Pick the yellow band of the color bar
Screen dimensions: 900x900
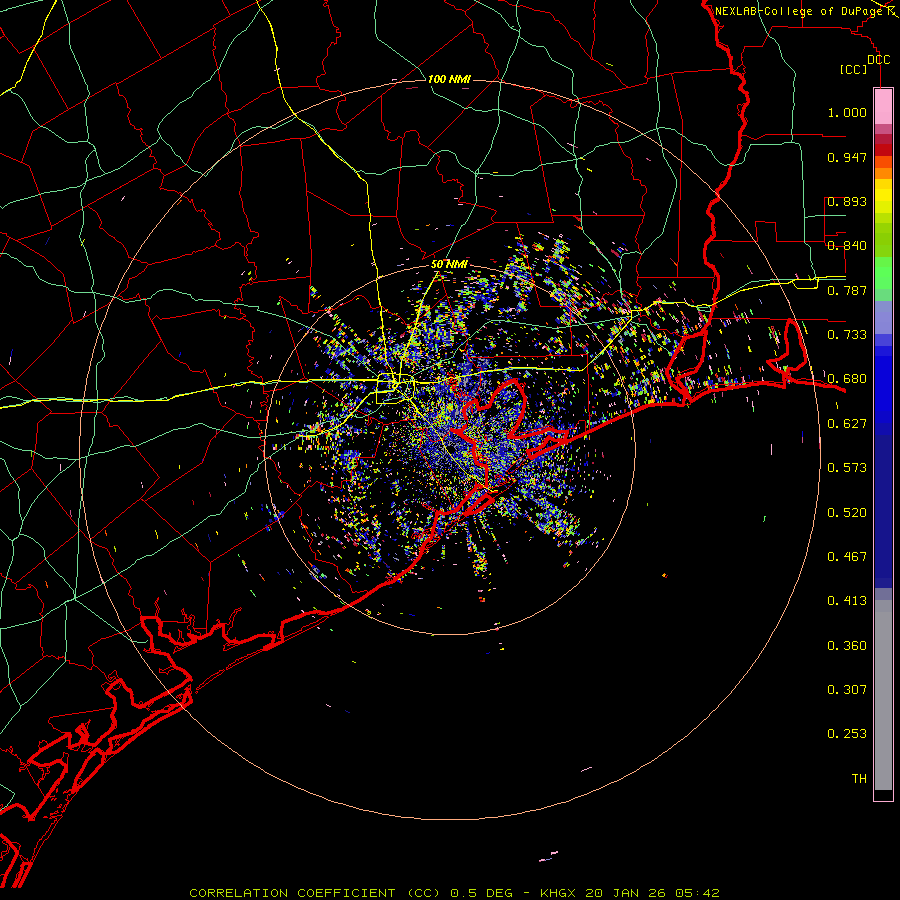click(883, 197)
